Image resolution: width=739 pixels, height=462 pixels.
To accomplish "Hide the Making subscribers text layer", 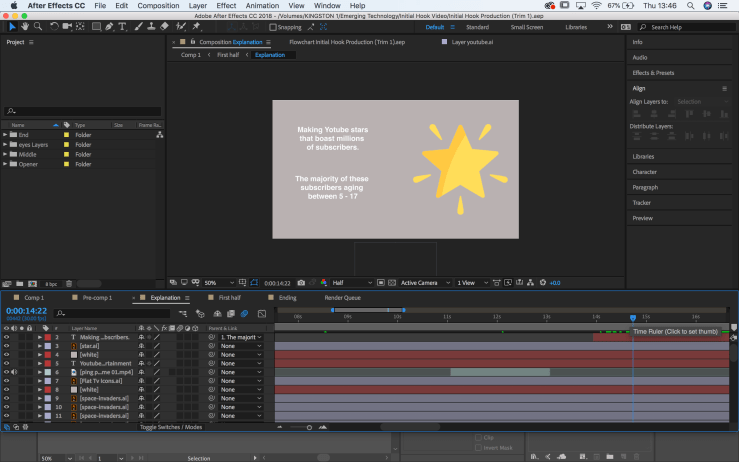I will click(x=7, y=338).
